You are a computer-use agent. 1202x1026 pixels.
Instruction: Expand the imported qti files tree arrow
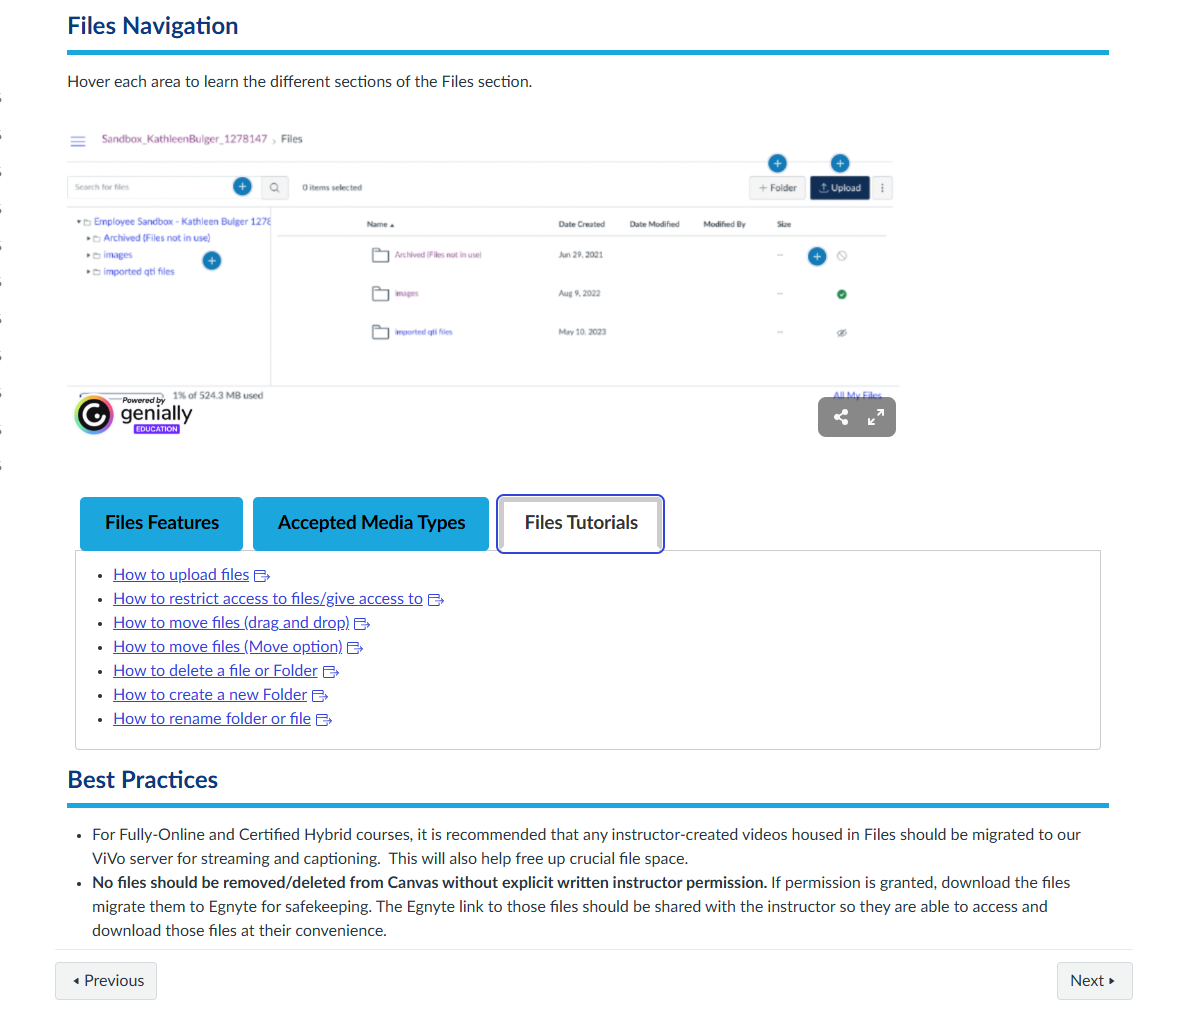(89, 272)
